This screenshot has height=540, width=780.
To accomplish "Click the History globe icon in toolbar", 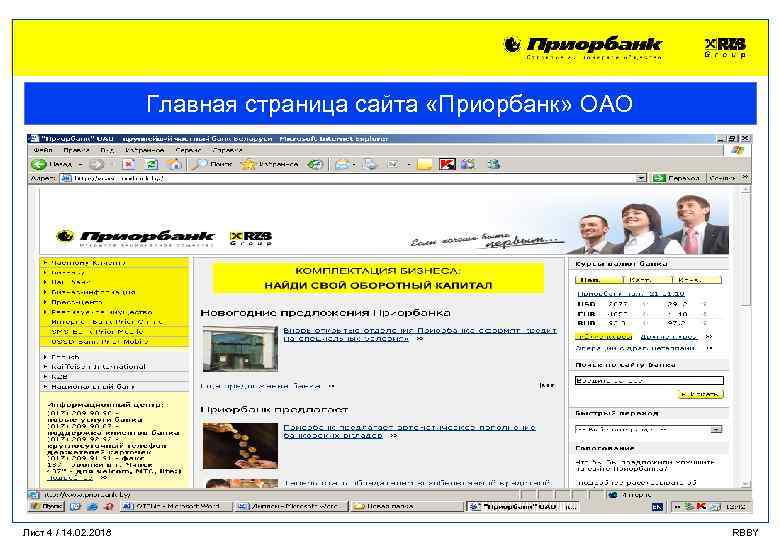I will tap(314, 164).
